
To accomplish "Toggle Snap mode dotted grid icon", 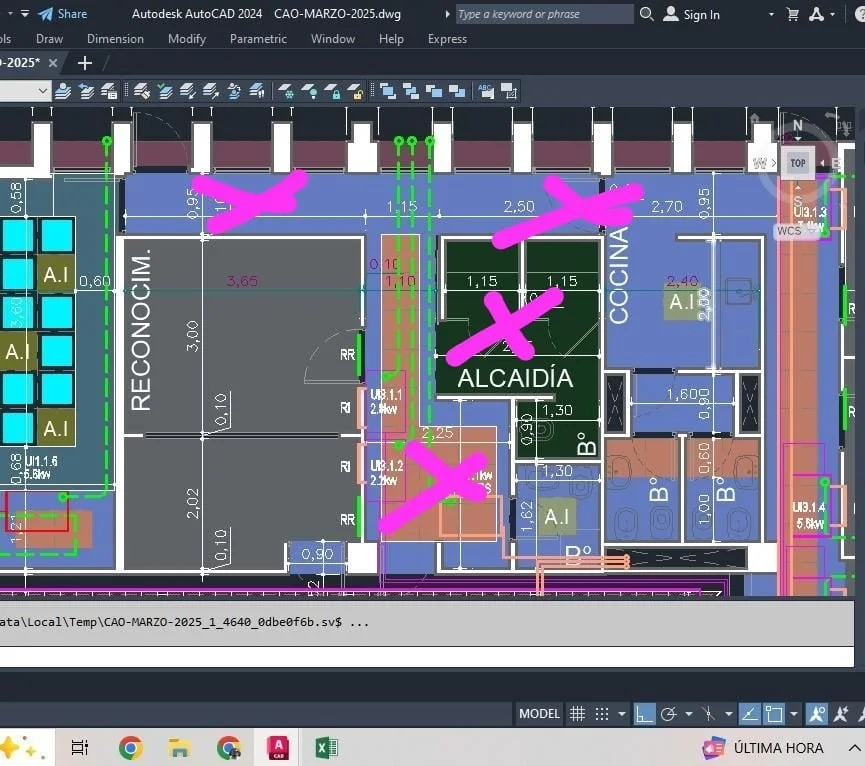I will pos(602,714).
